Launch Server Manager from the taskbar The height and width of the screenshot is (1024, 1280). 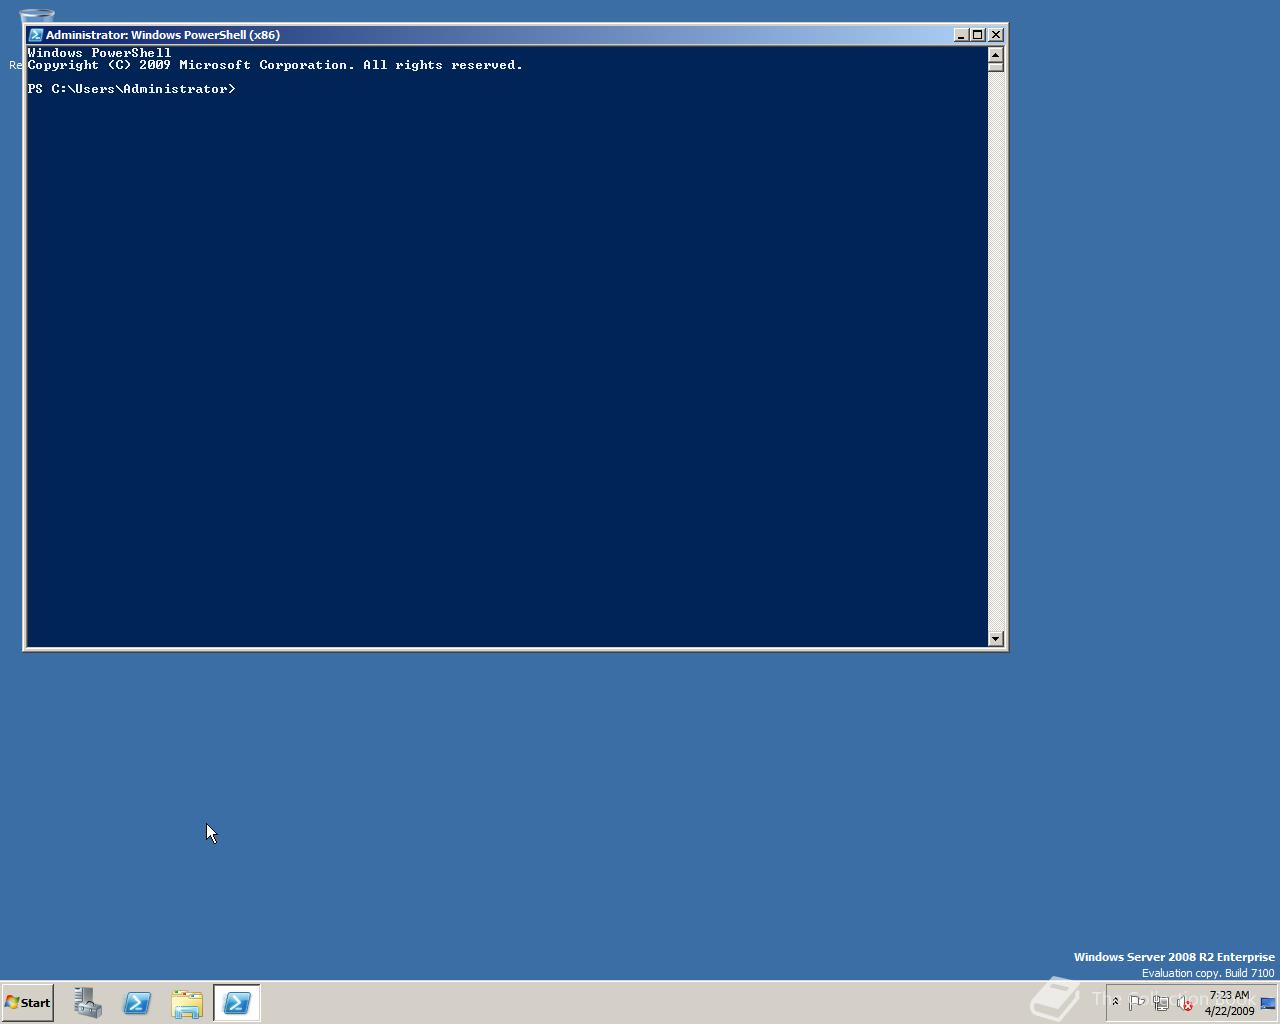click(x=88, y=1003)
